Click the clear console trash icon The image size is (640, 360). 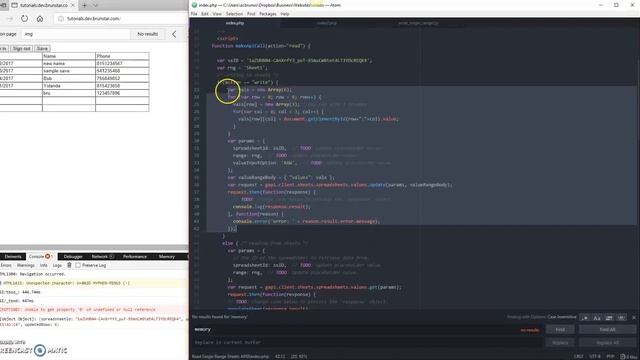click(x=69, y=265)
